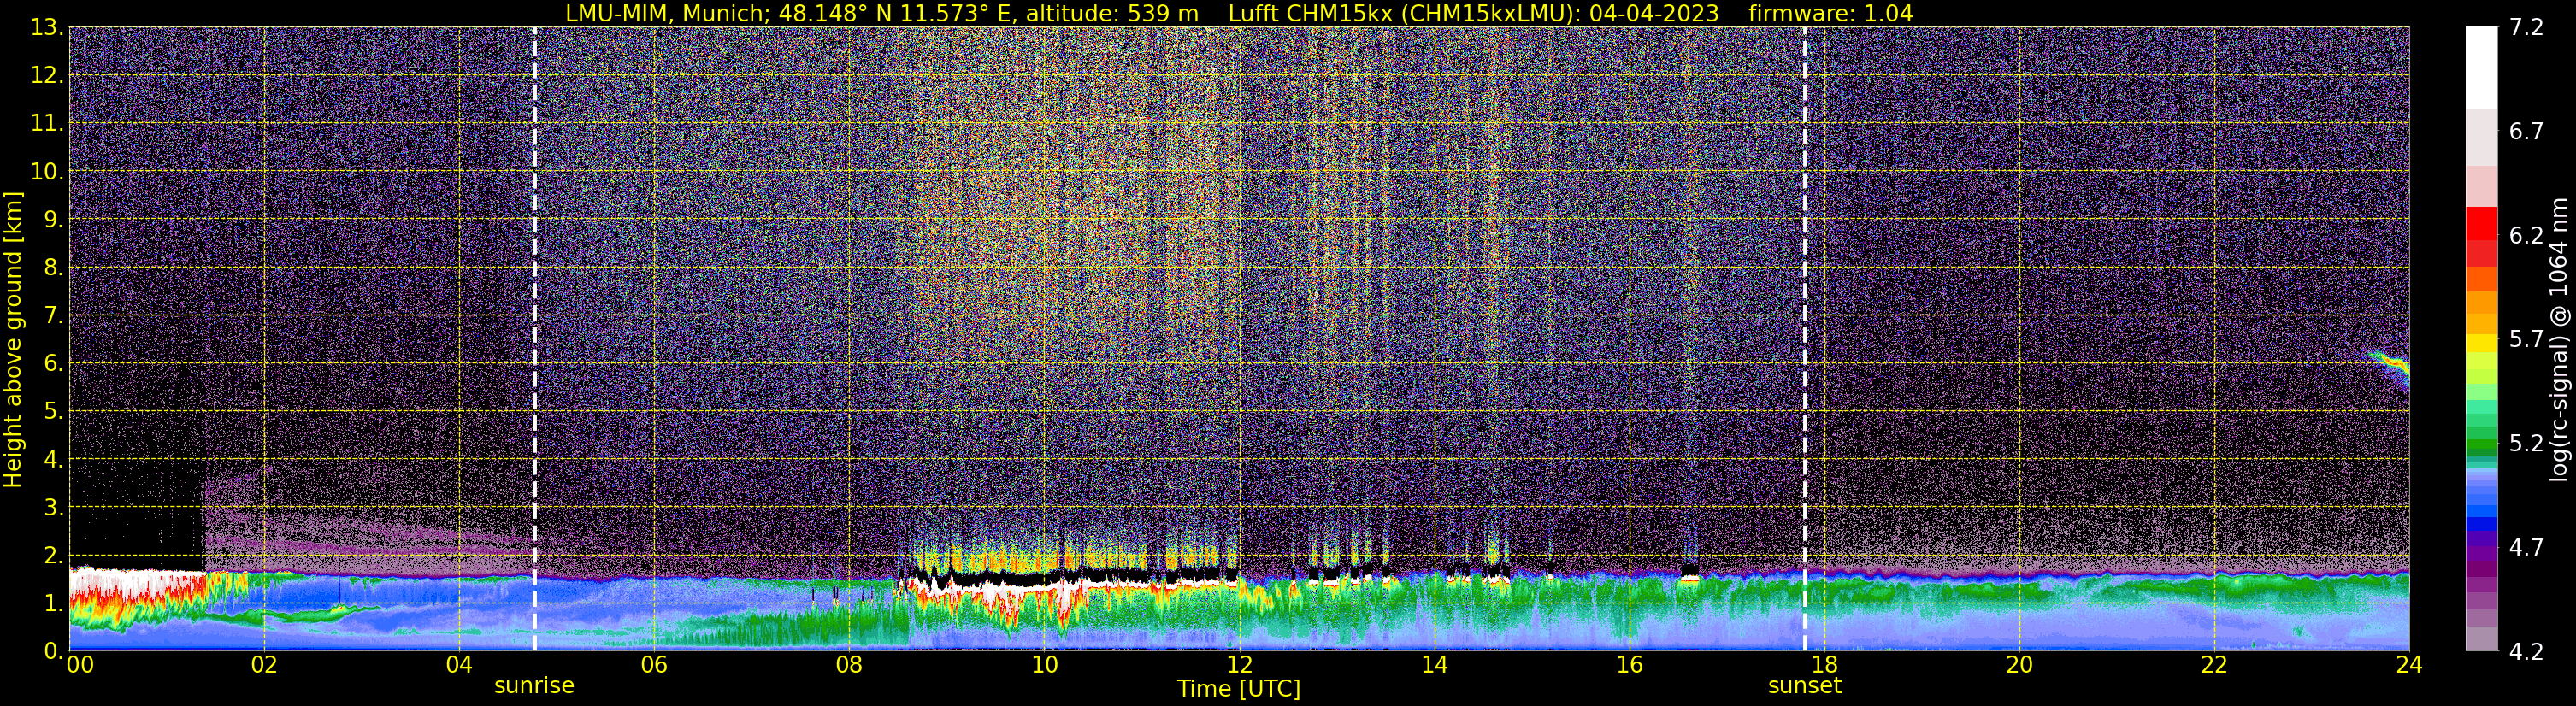Viewport: 2576px width, 706px height.
Task: Click the '14' time tick label
Action: click(1434, 665)
